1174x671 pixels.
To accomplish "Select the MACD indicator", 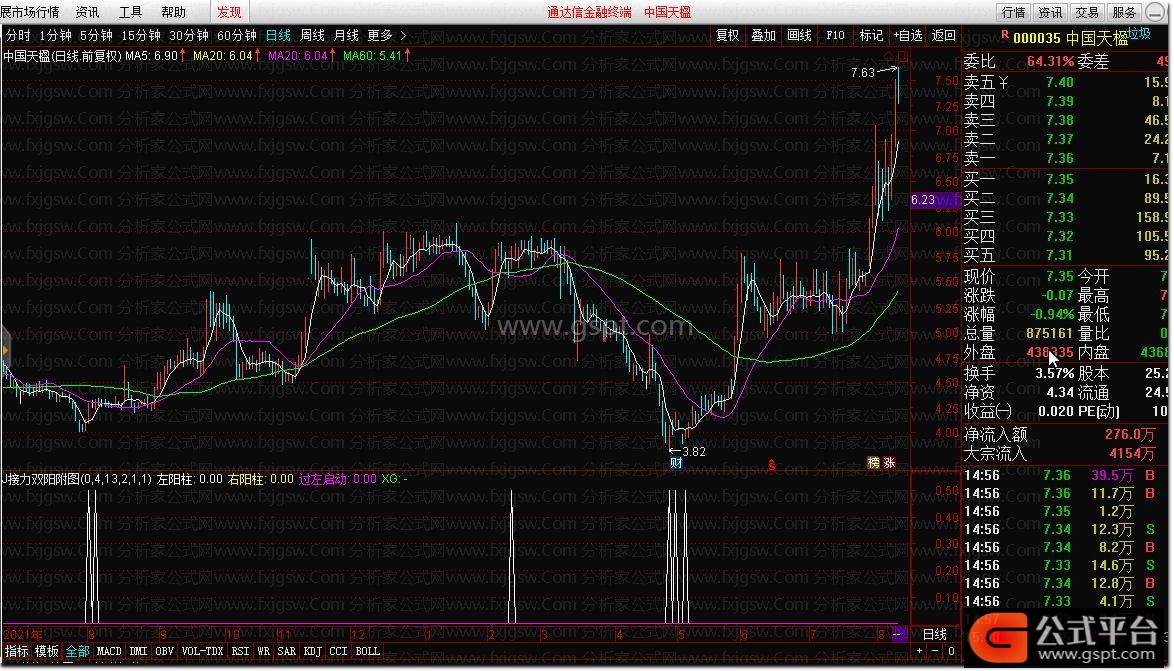I will pyautogui.click(x=109, y=652).
